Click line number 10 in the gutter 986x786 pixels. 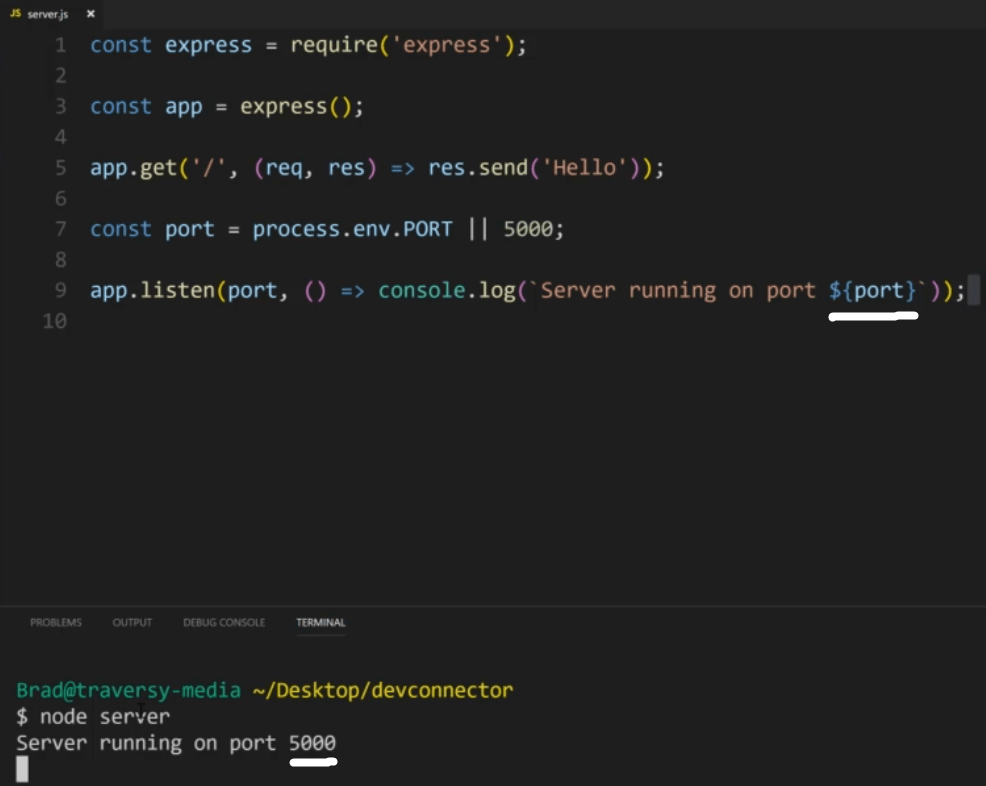coord(55,321)
